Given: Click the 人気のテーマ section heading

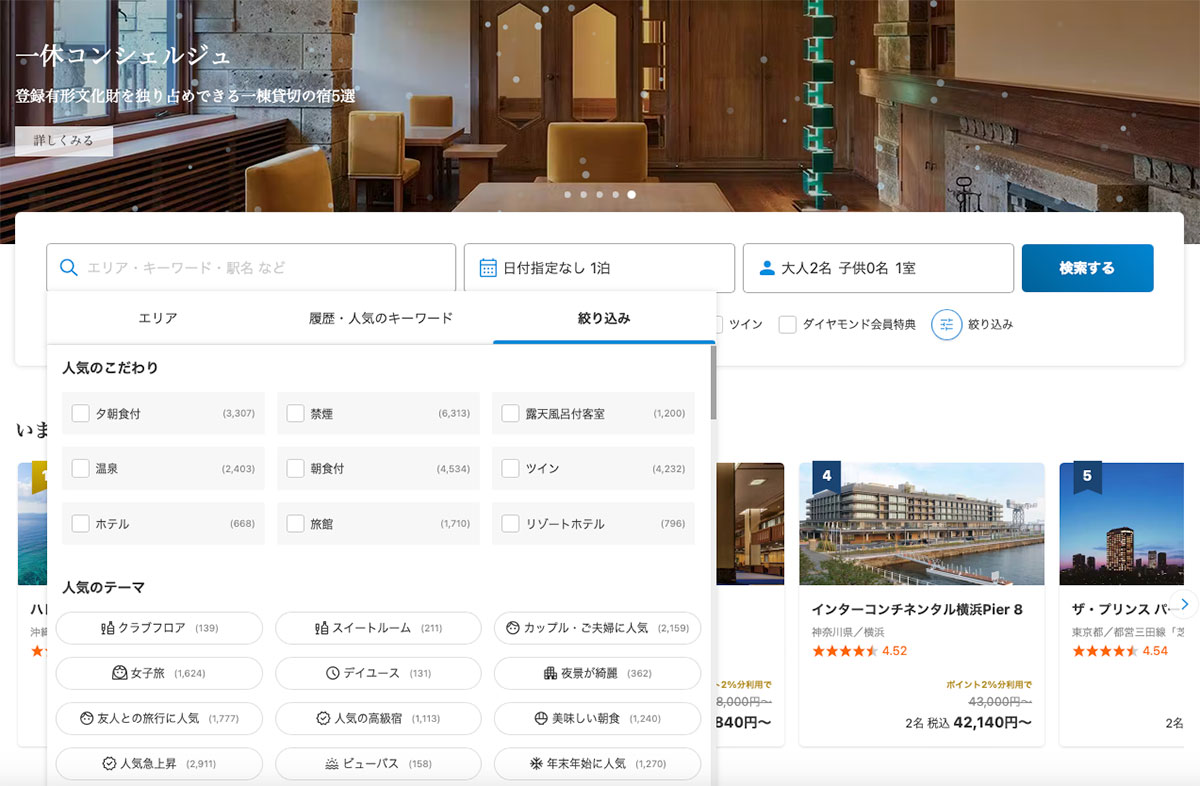Looking at the screenshot, I should point(104,587).
